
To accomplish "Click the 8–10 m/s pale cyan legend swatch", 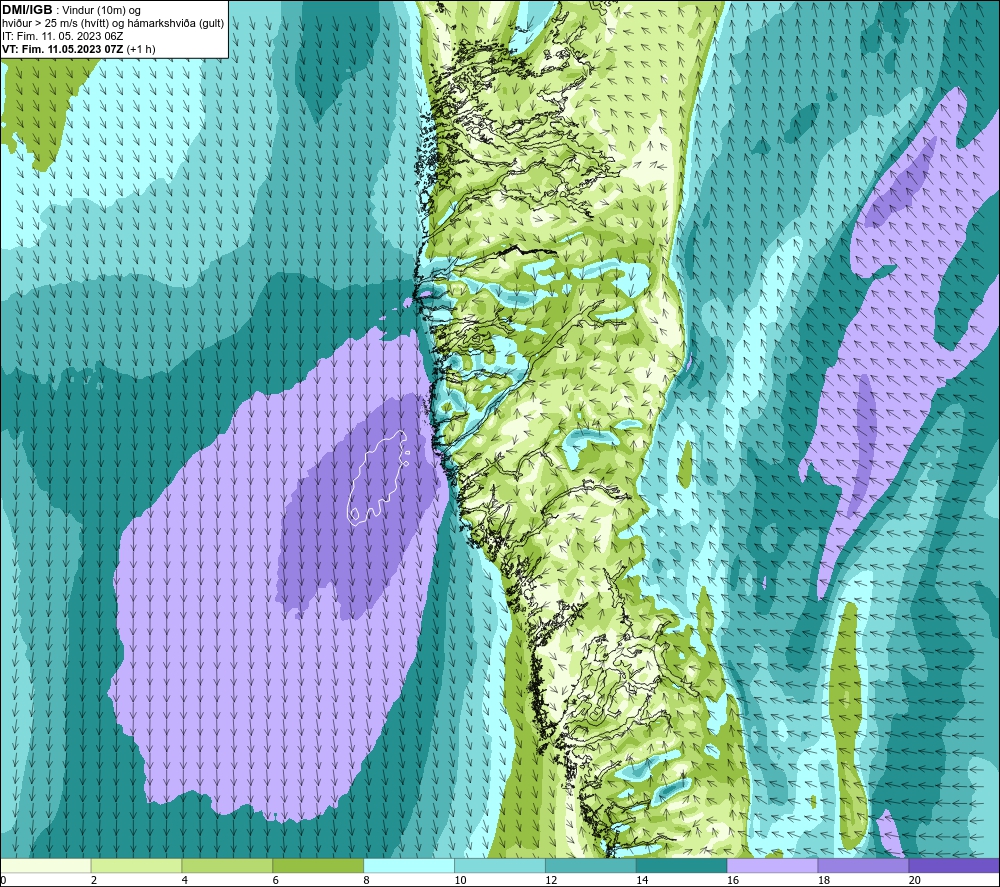I will (x=409, y=866).
